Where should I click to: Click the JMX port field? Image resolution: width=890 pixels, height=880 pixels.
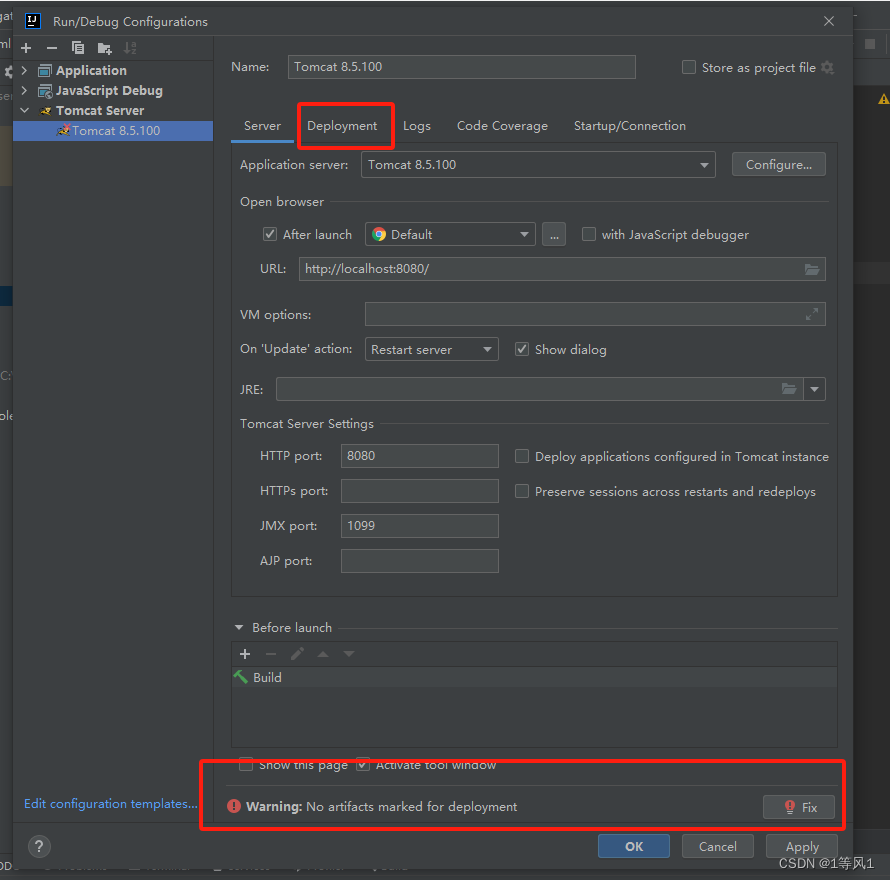[419, 526]
